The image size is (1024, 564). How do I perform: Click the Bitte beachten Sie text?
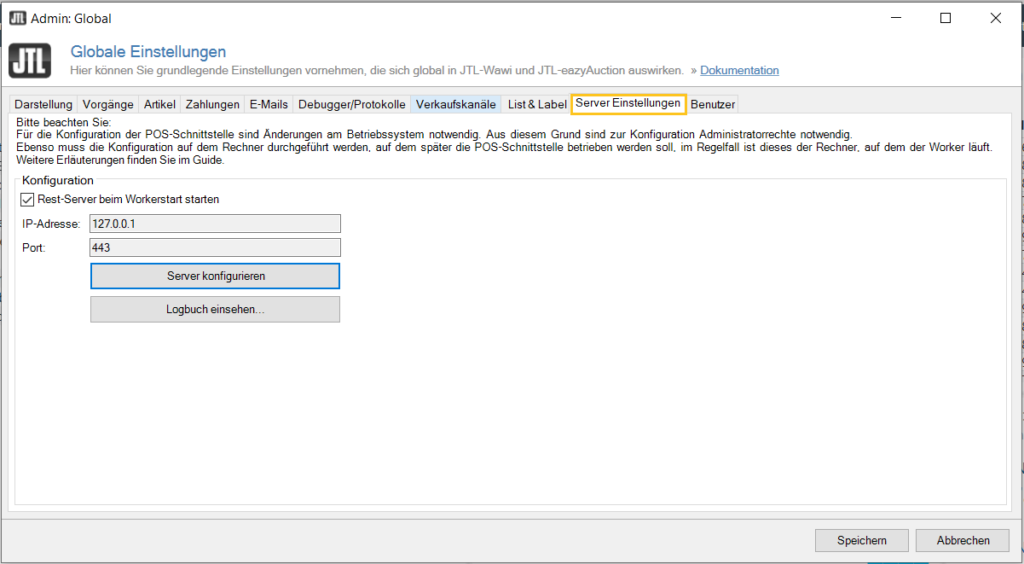pos(64,123)
